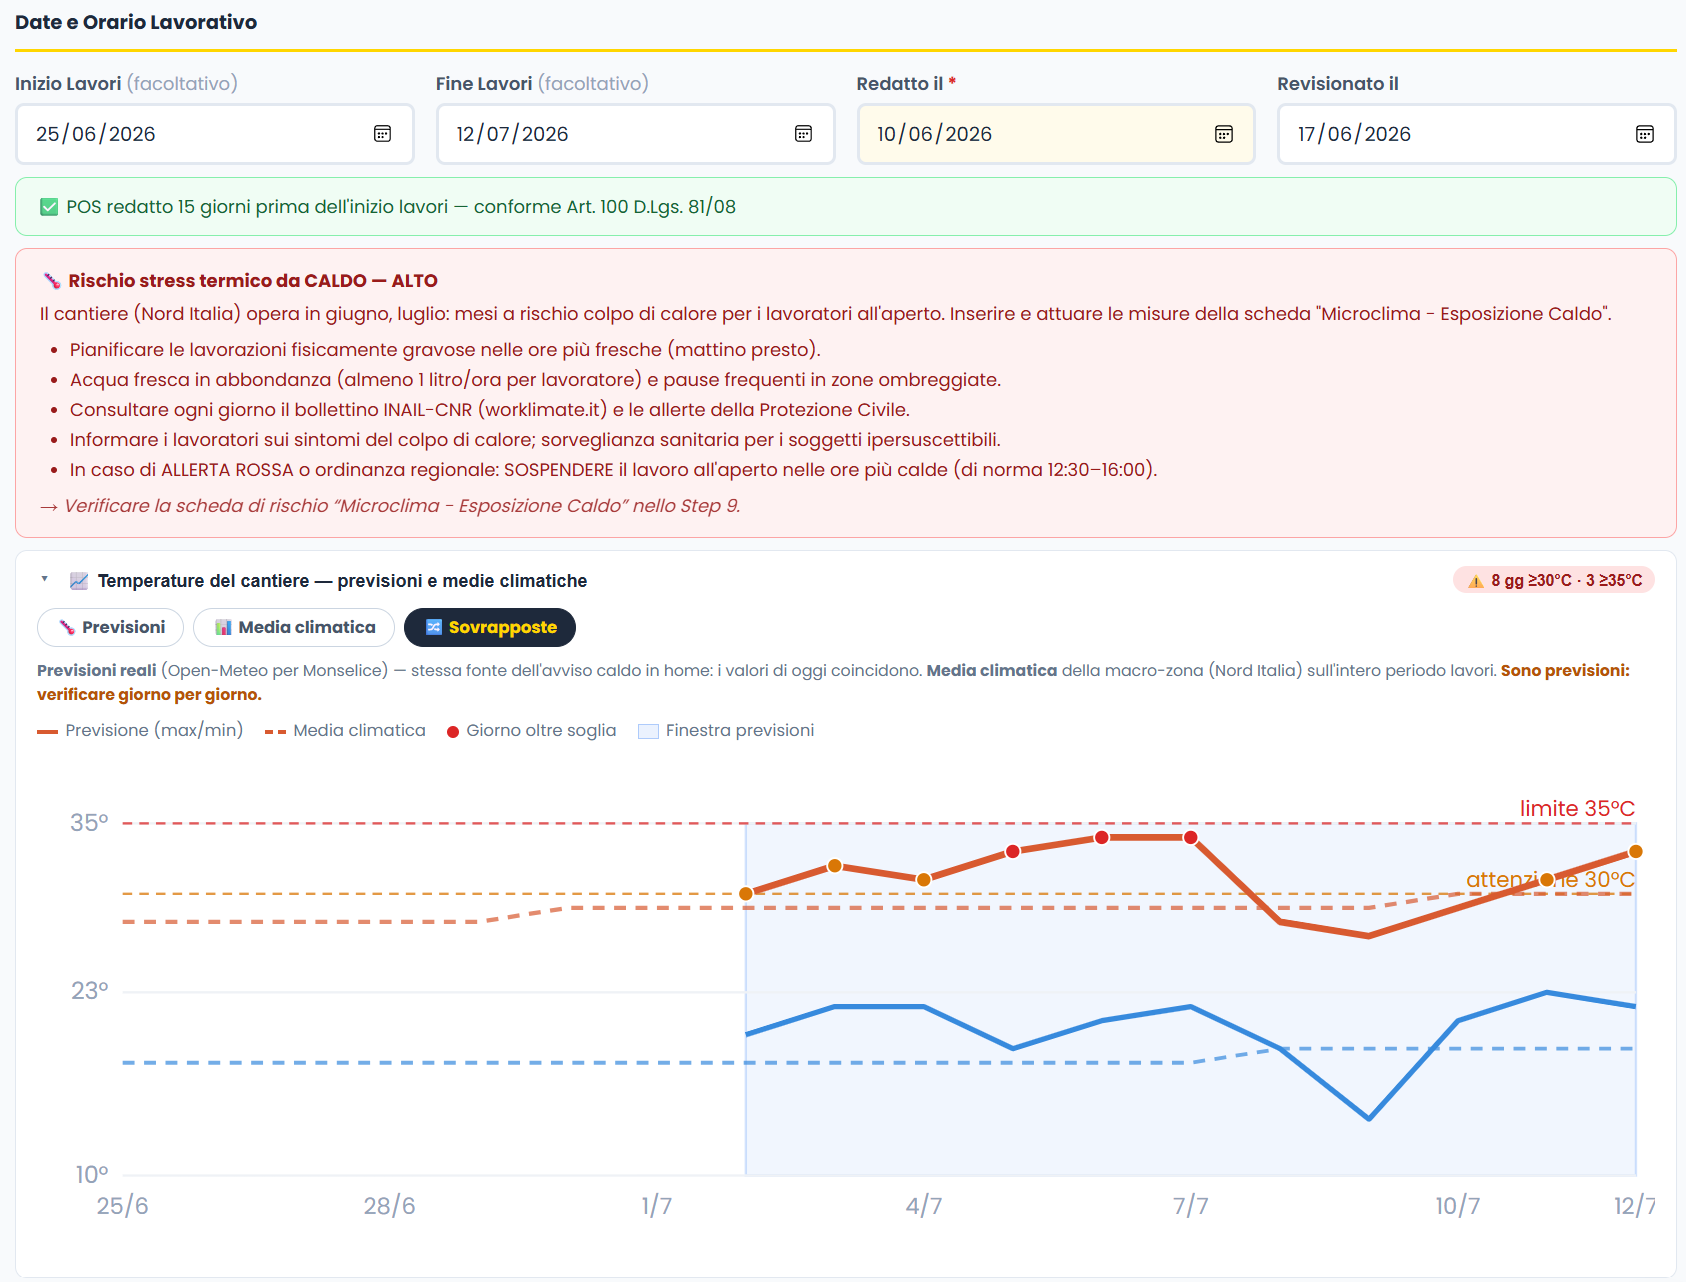This screenshot has width=1686, height=1282.
Task: Open calendar picker for Fine Lavori
Action: click(x=803, y=134)
